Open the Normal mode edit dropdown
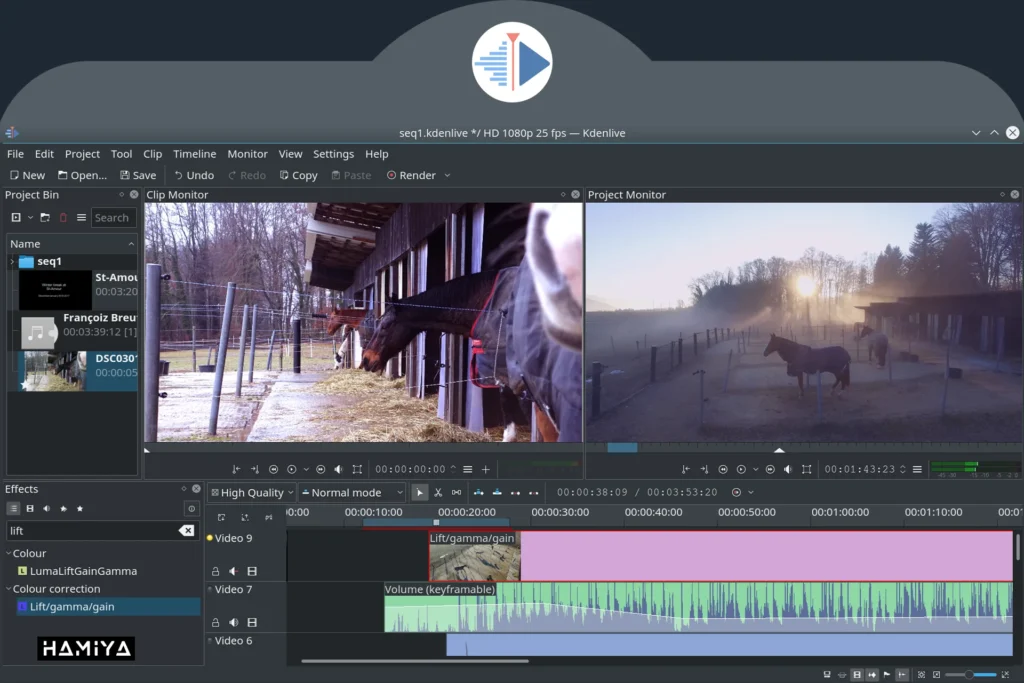Image resolution: width=1024 pixels, height=683 pixels. 352,492
